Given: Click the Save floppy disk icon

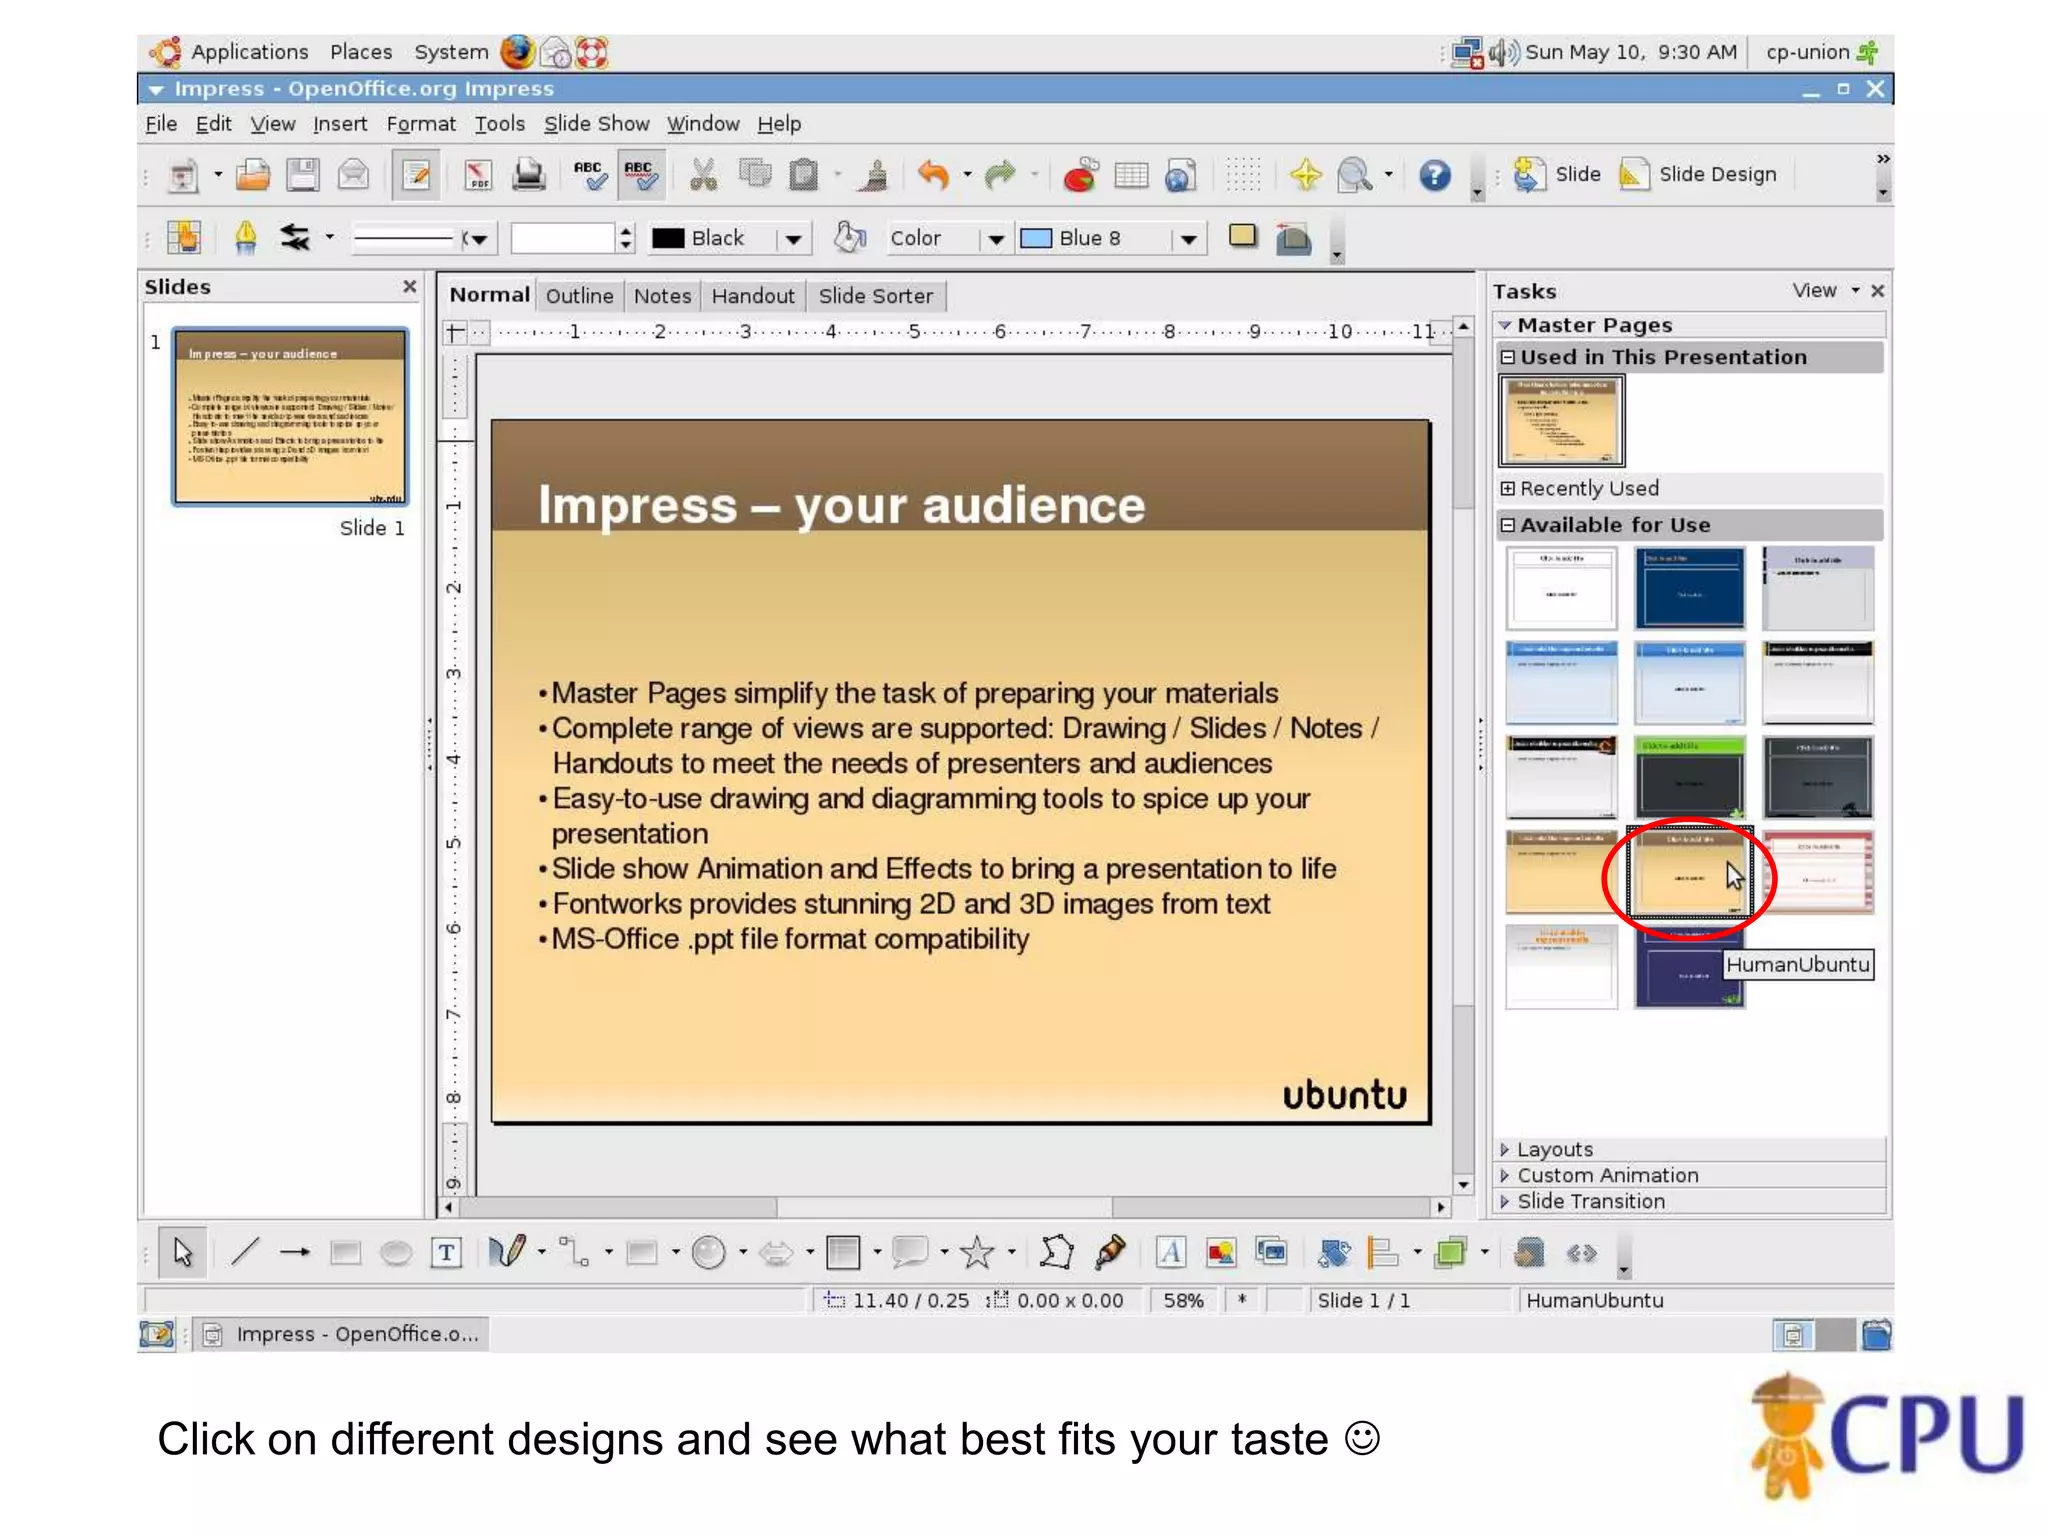Looking at the screenshot, I should click(x=303, y=176).
